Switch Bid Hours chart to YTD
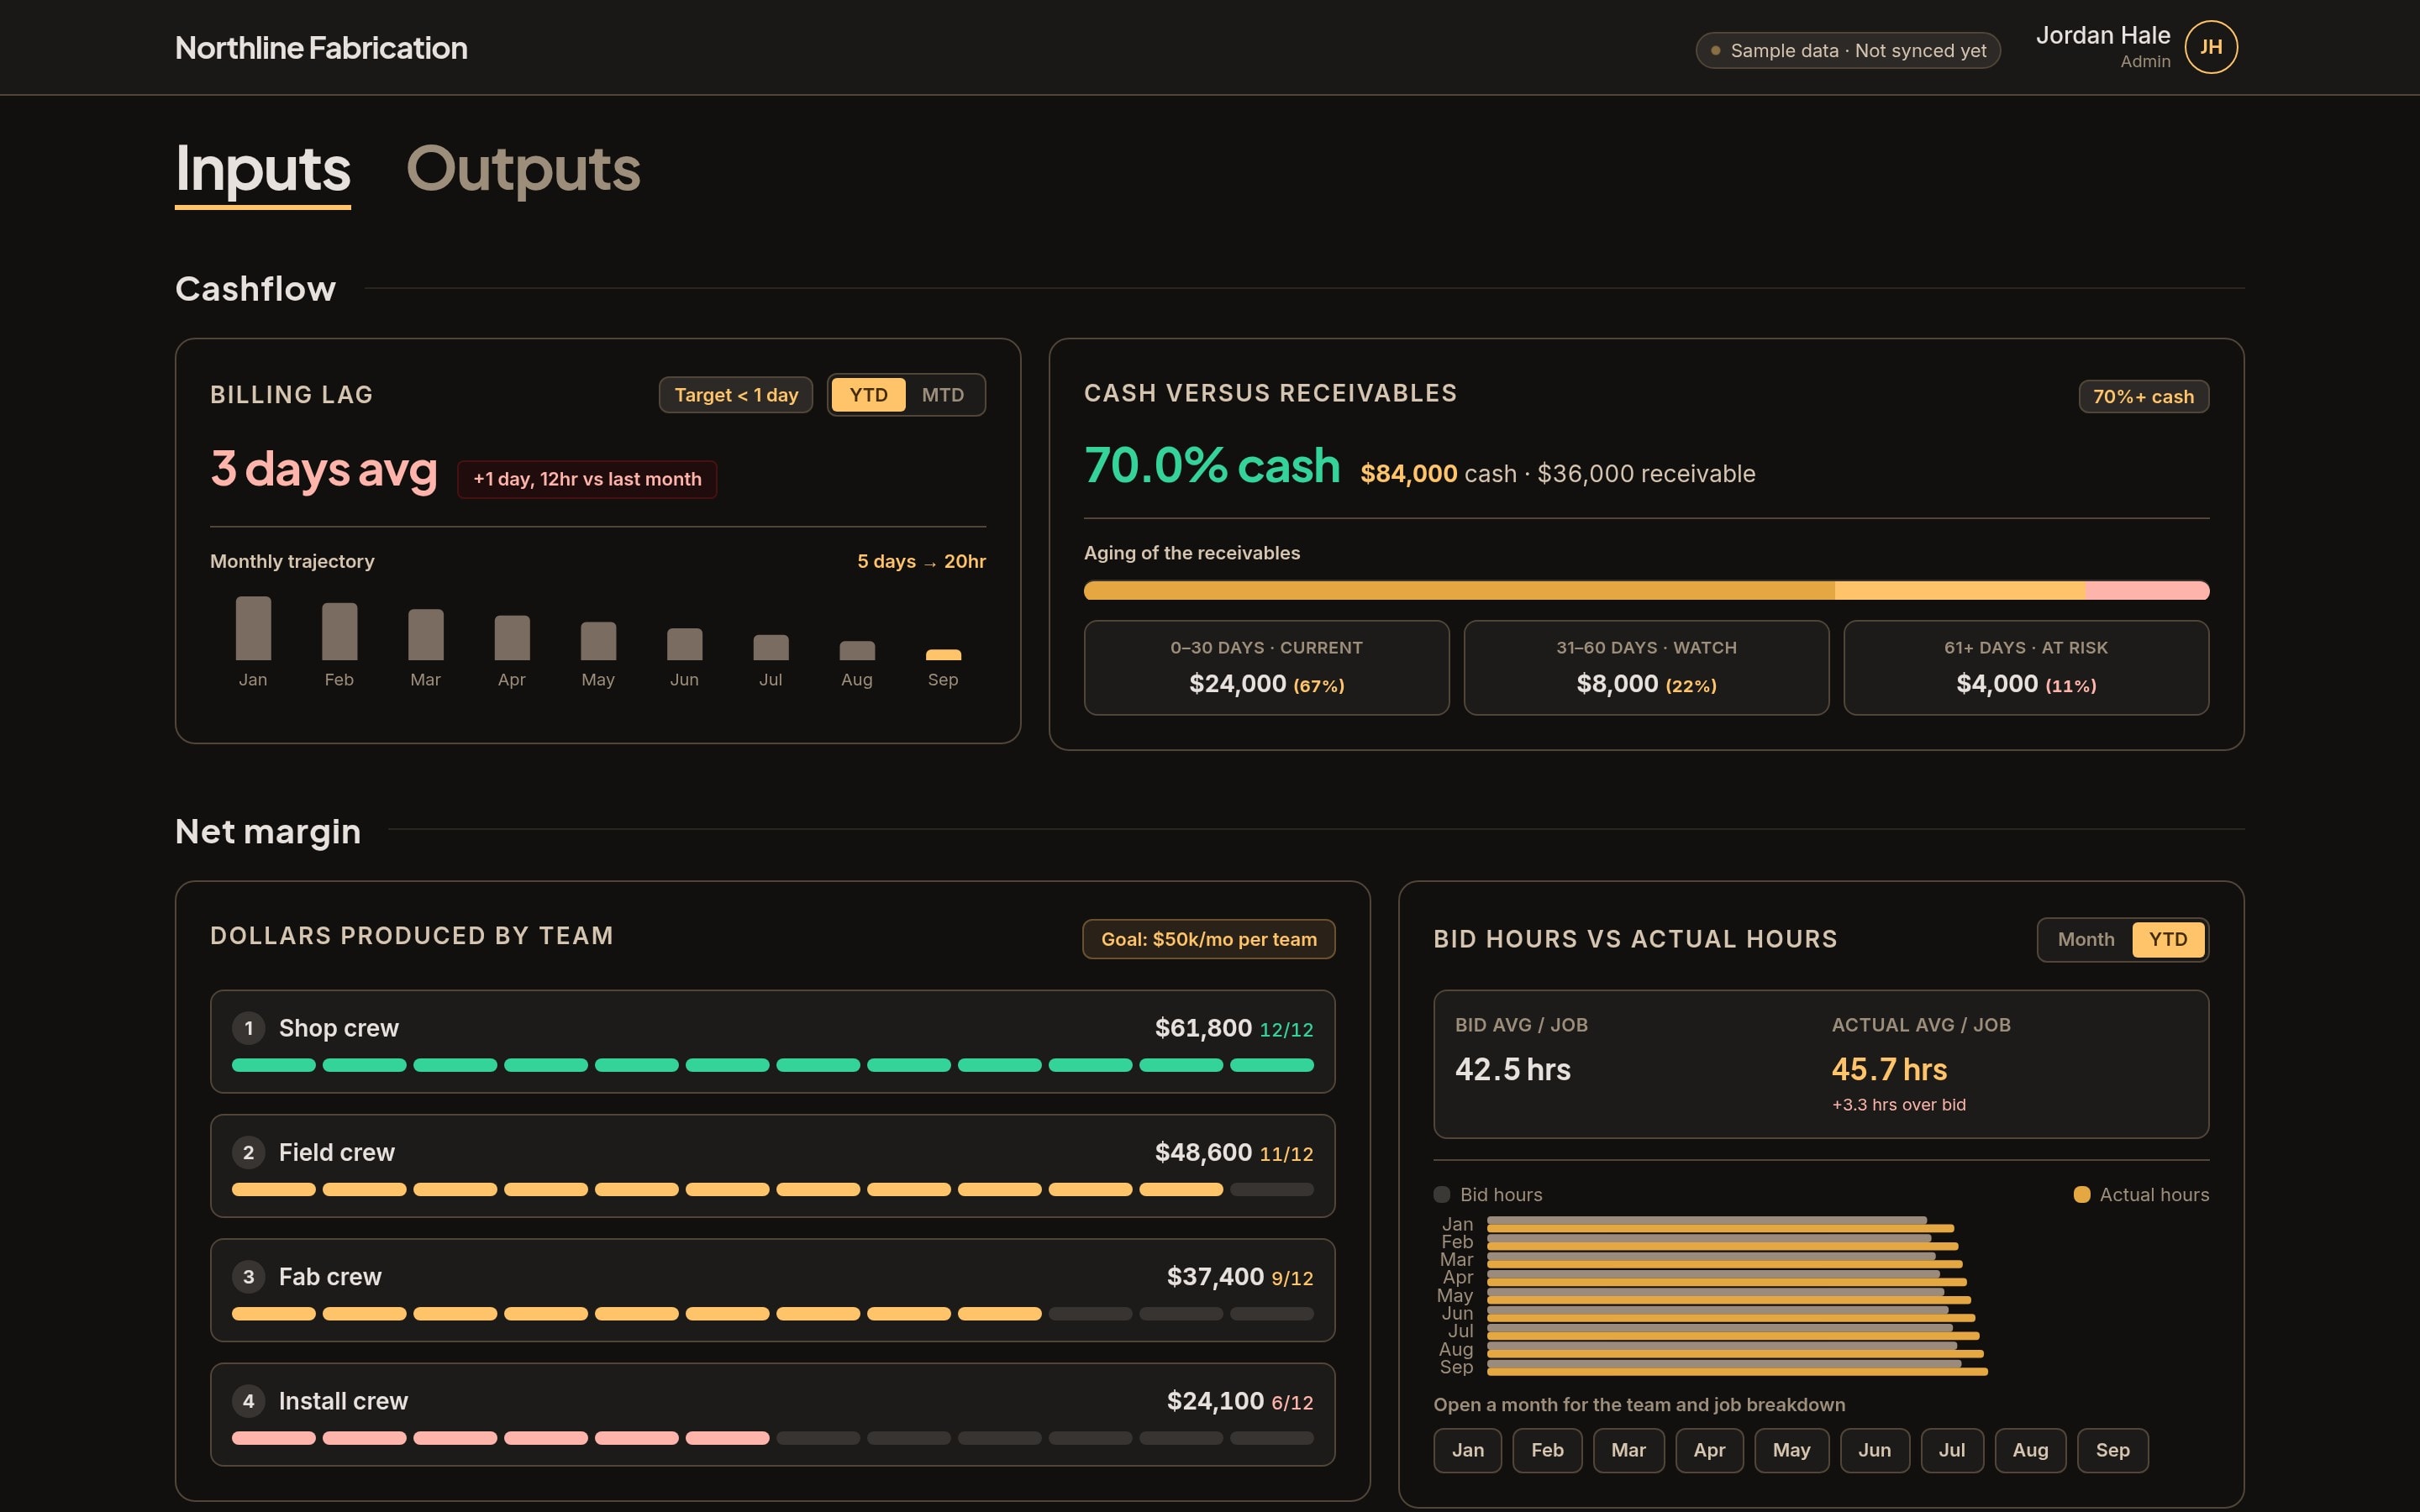The width and height of the screenshot is (2420, 1512). coord(2168,939)
